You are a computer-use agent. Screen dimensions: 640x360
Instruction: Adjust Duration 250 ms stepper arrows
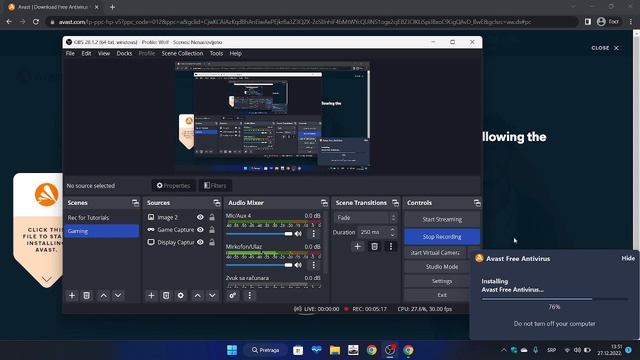[x=392, y=232]
